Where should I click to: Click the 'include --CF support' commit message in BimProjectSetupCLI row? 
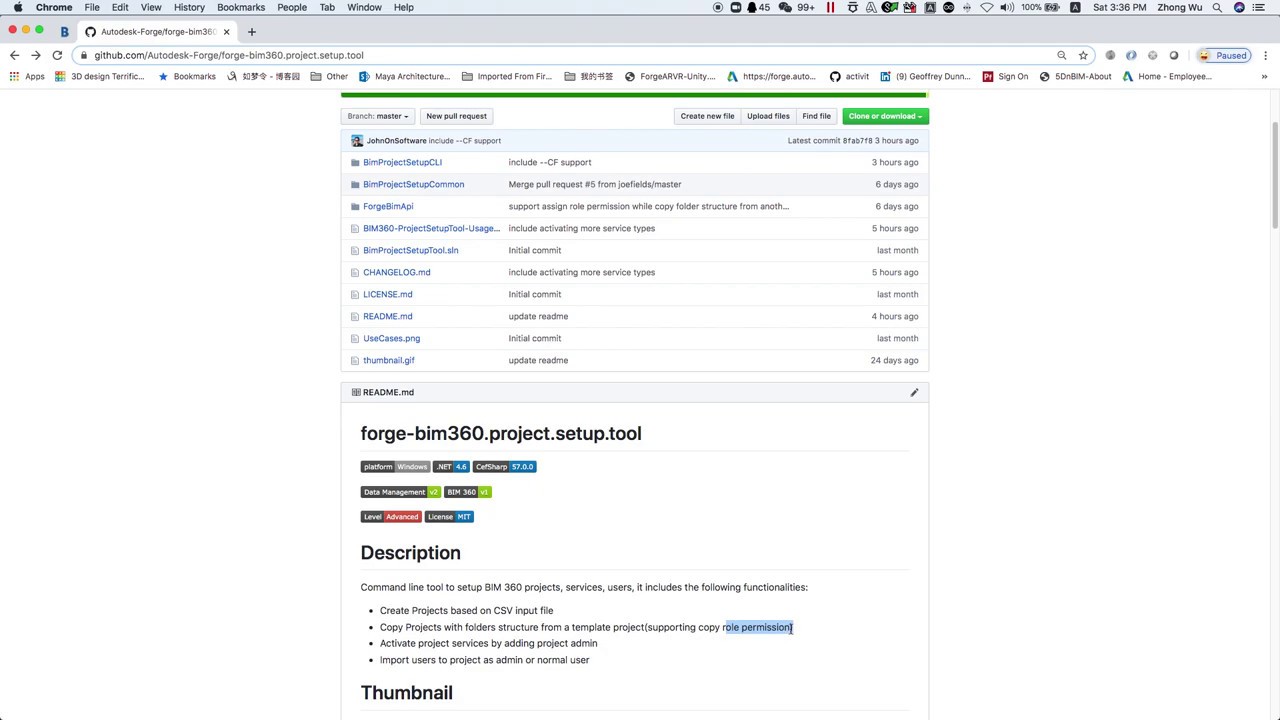click(x=549, y=162)
